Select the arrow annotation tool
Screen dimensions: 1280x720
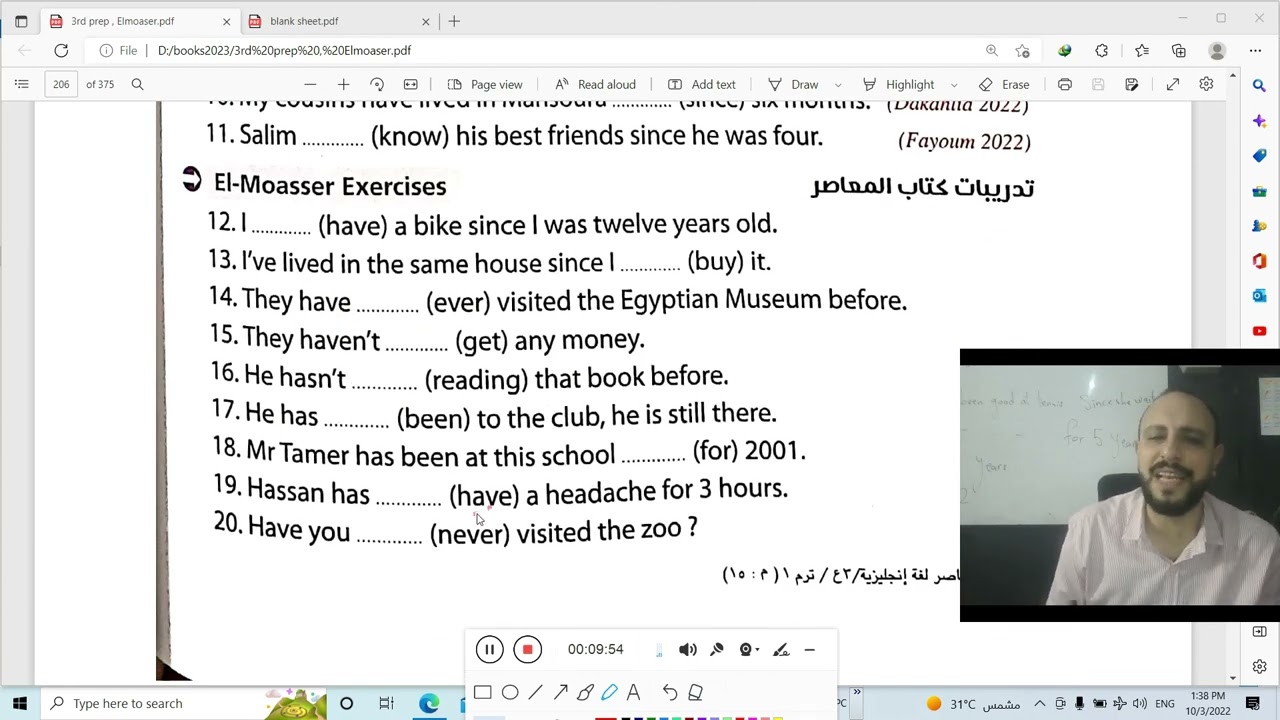pos(560,692)
